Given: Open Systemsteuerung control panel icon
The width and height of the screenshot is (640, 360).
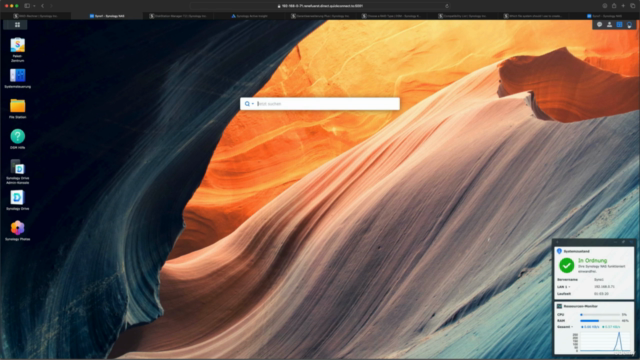Looking at the screenshot, I should 18,76.
